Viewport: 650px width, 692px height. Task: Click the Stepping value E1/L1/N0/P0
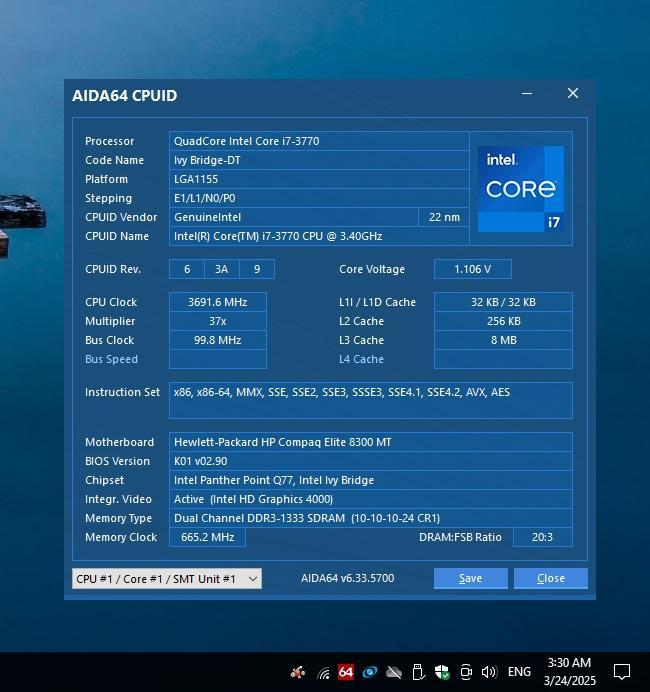pos(319,198)
